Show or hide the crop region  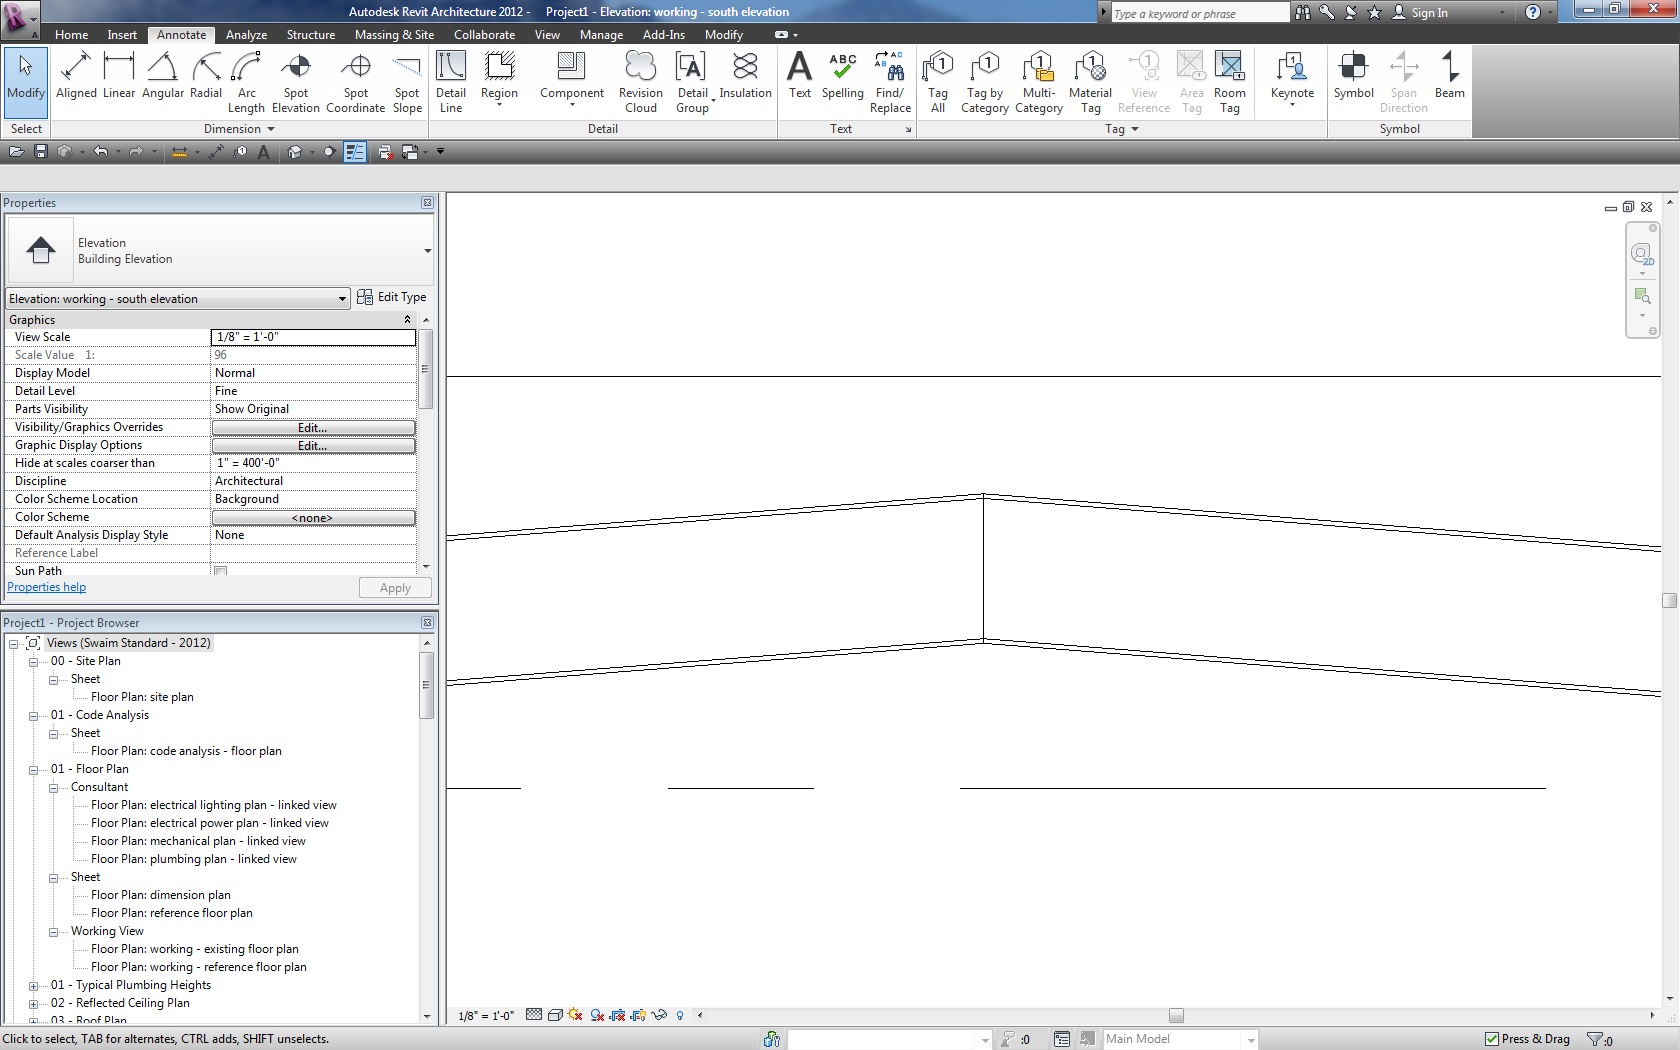(638, 1015)
